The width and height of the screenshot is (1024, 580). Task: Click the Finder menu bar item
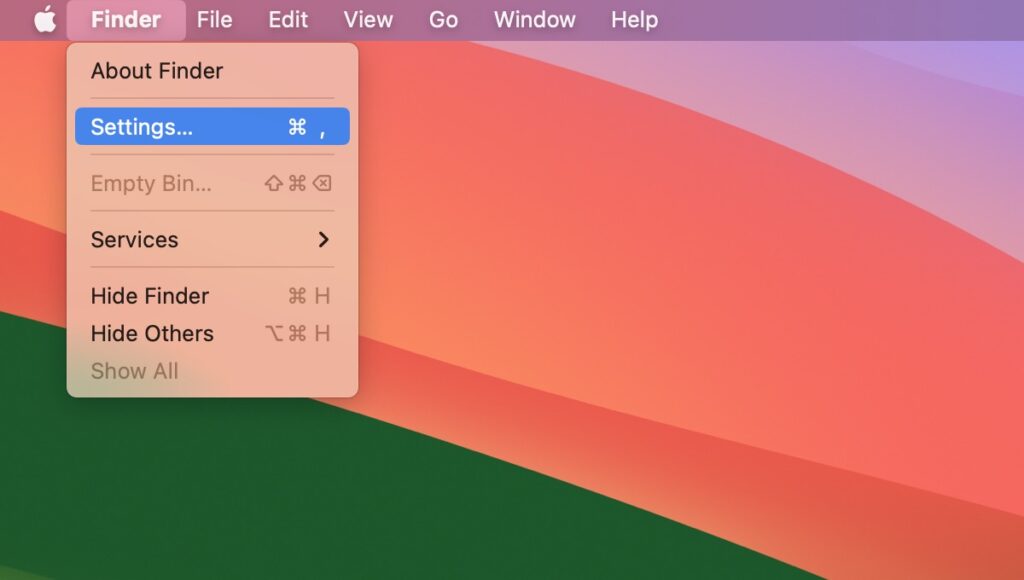coord(126,20)
